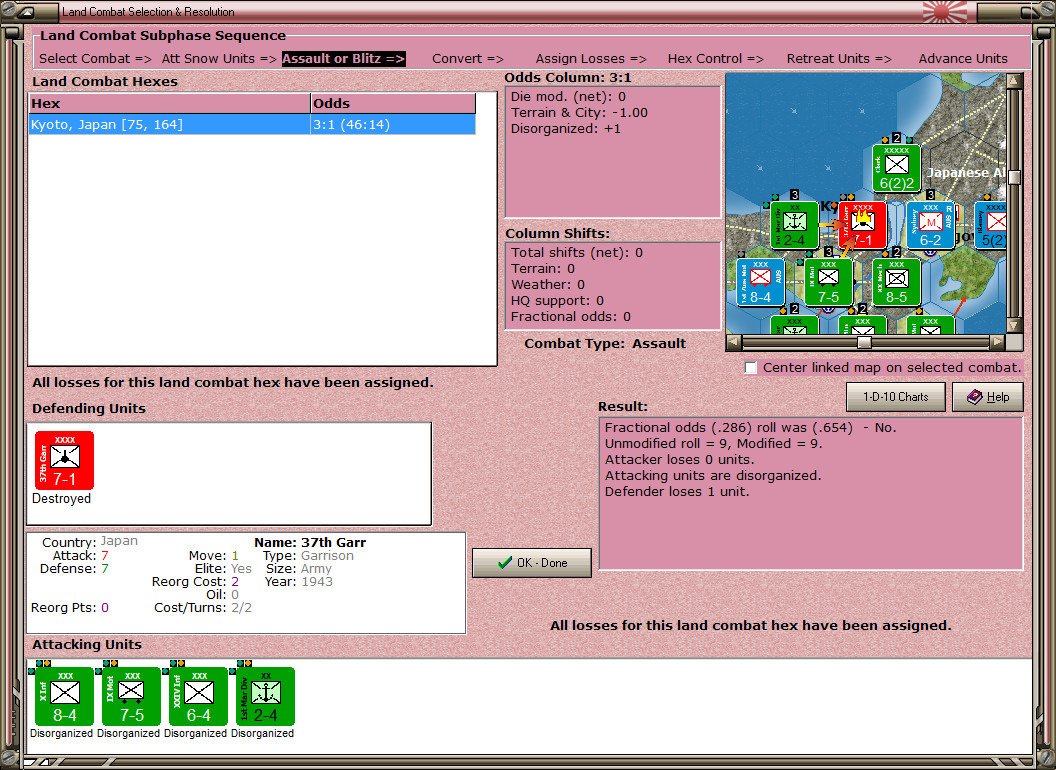Viewport: 1056px width, 770px height.
Task: Click the OK - Done button
Action: (532, 563)
